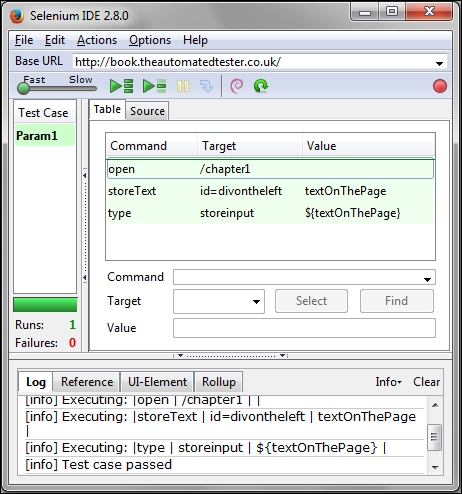Switch to the Table tab
Screen dimensions: 462x494
[x=107, y=109]
